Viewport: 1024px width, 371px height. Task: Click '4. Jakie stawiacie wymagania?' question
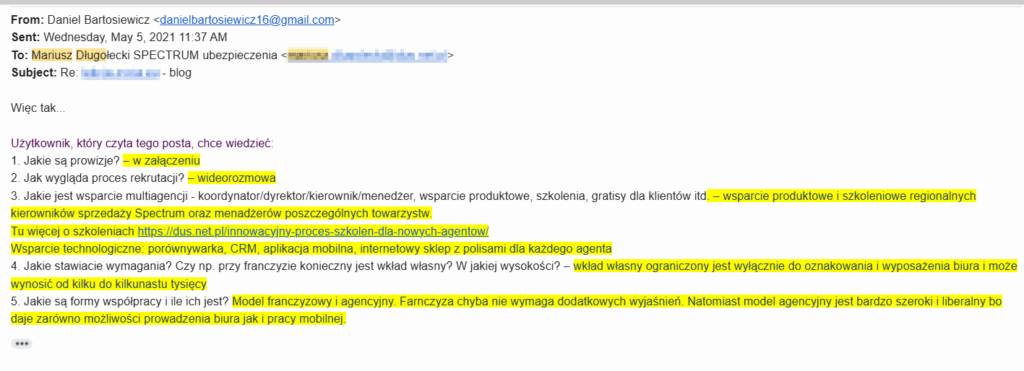point(291,266)
